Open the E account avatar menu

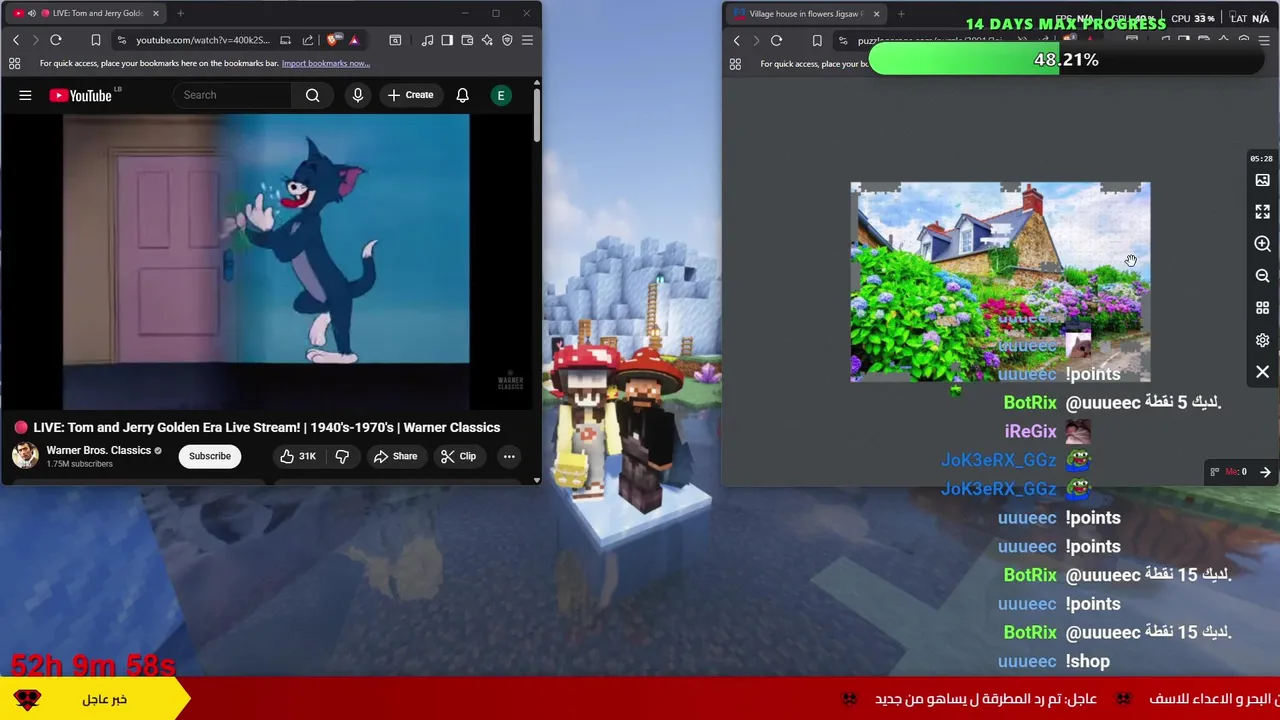(501, 95)
